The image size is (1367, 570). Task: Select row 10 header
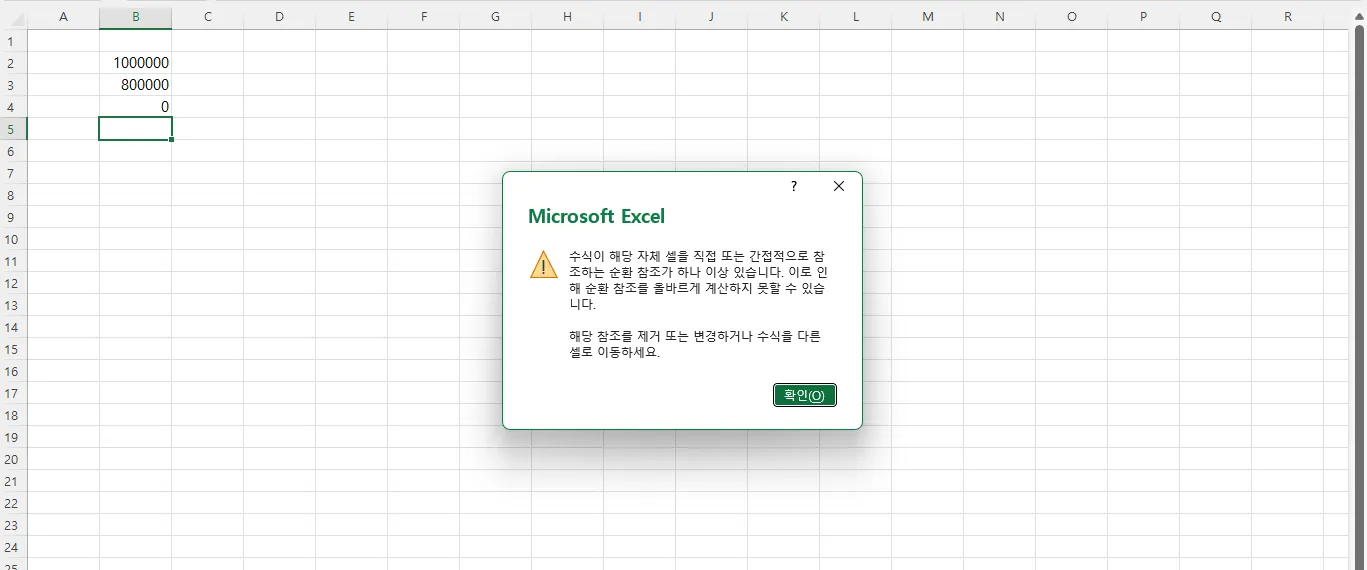click(x=13, y=239)
